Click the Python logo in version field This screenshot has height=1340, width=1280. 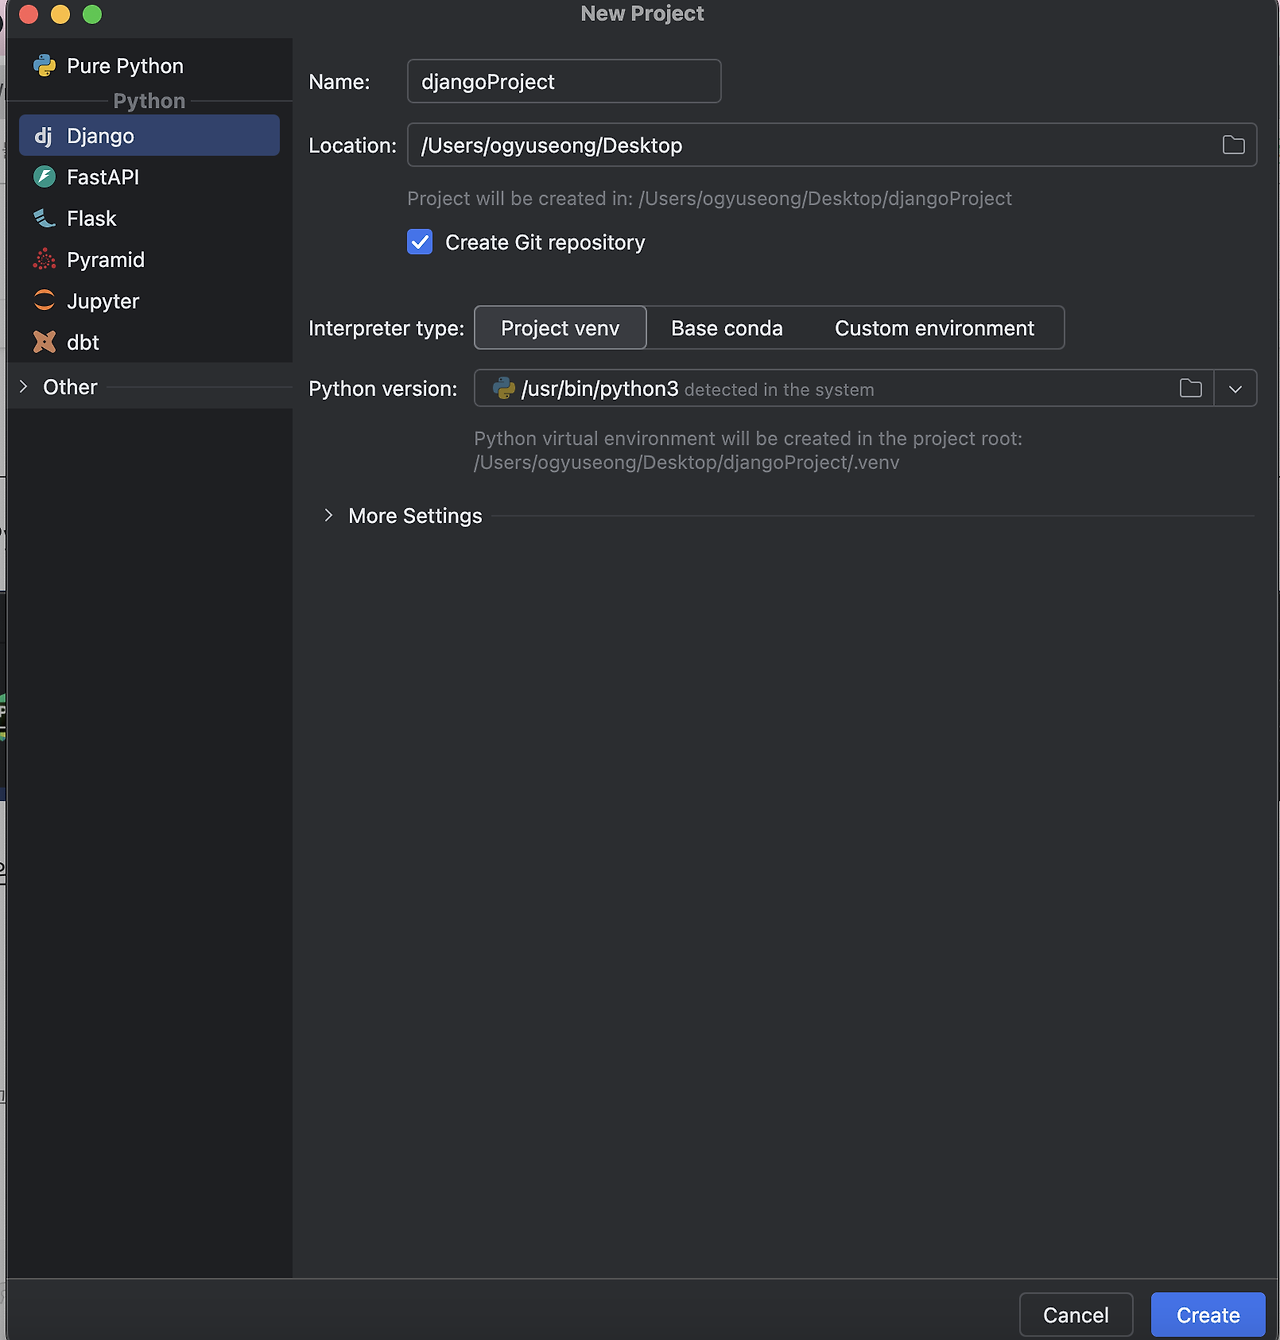tap(504, 388)
